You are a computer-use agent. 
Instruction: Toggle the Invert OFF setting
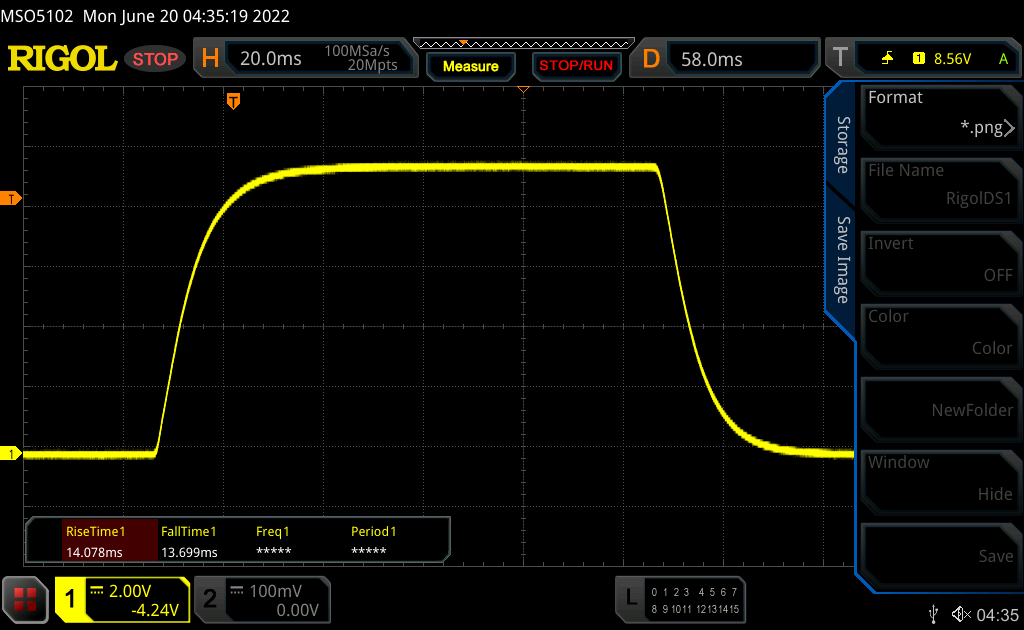click(x=939, y=259)
